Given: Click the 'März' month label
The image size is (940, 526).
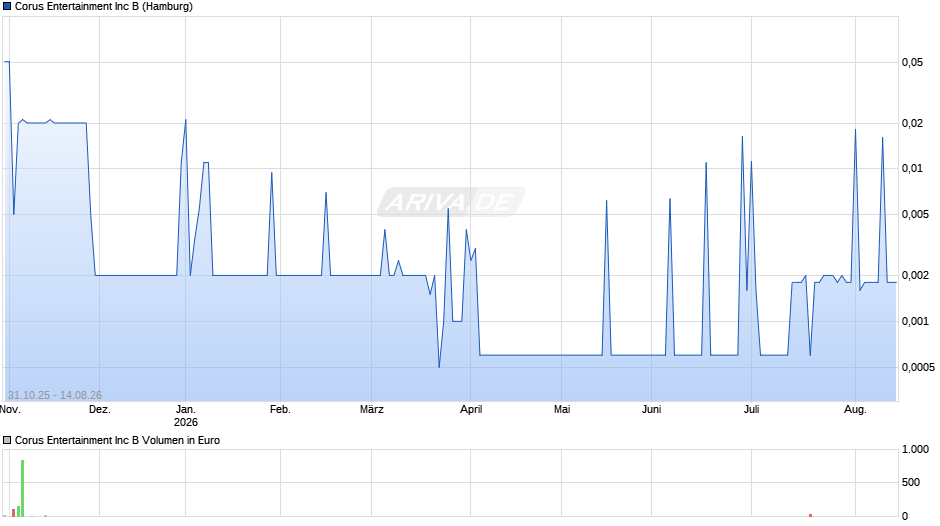Looking at the screenshot, I should tap(372, 410).
